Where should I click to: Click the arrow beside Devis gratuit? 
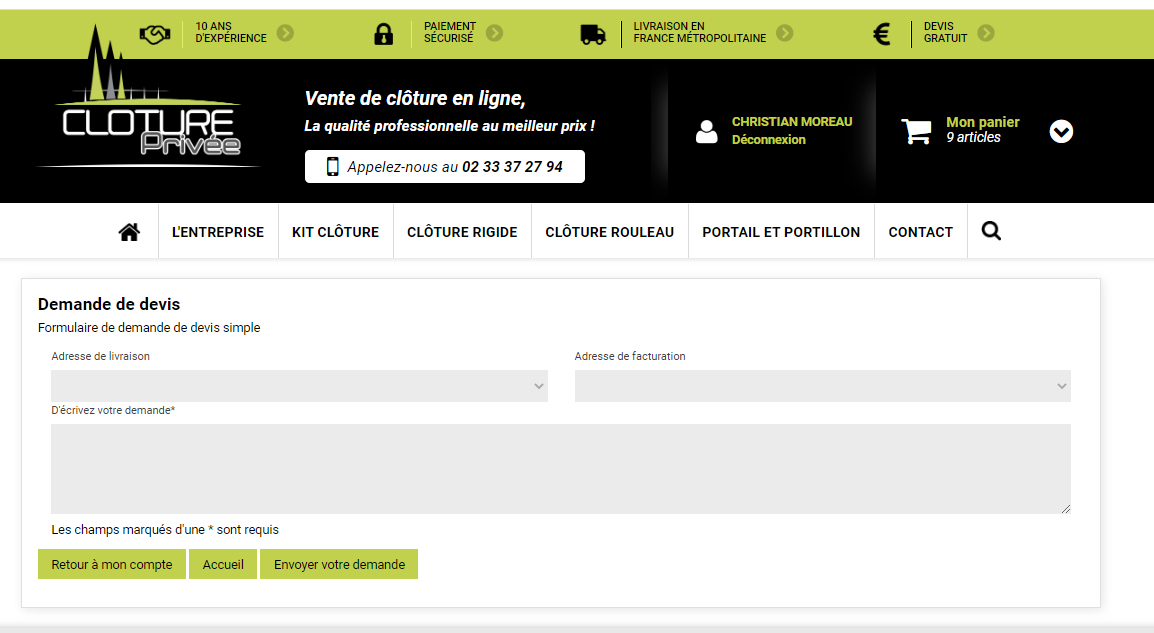(x=986, y=33)
